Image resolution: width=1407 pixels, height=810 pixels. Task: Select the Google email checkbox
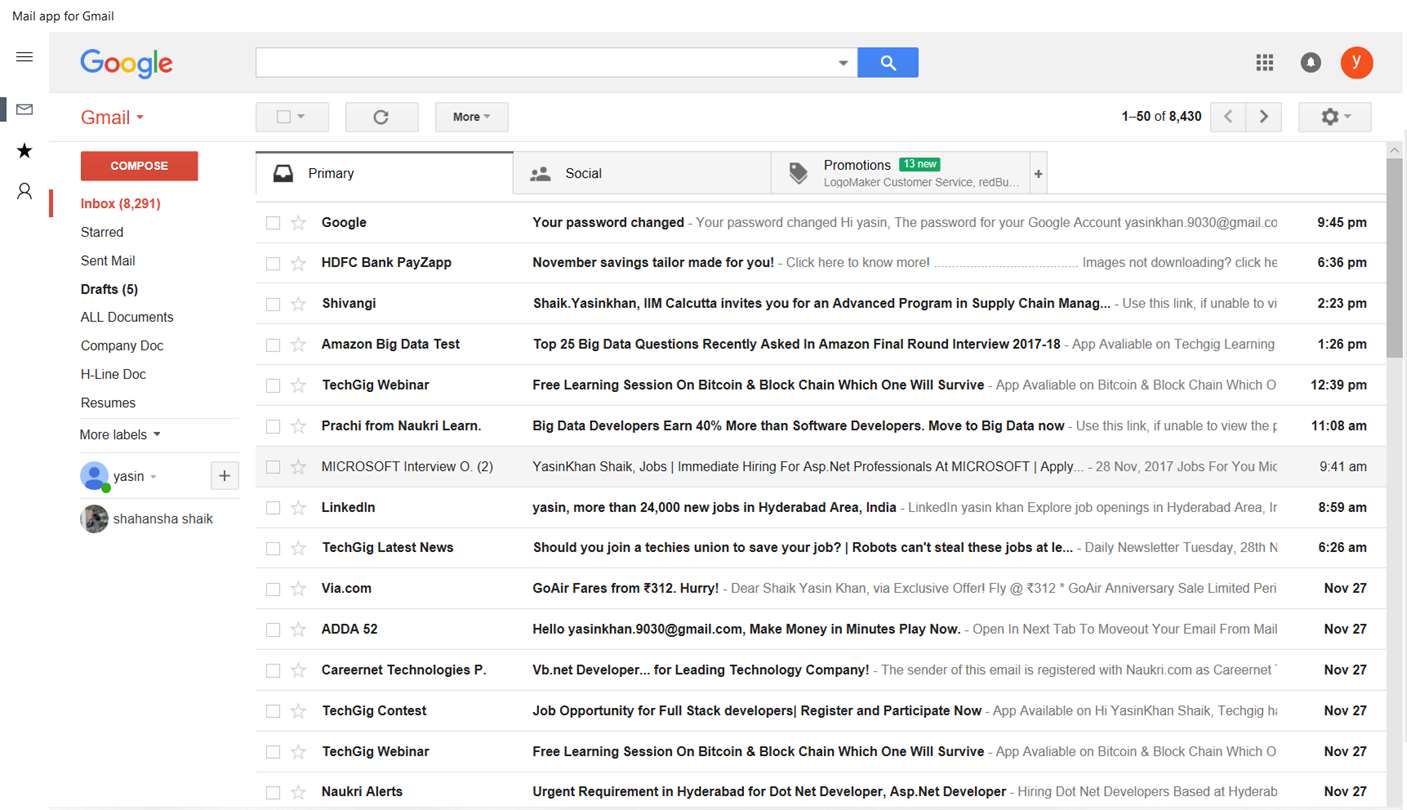coord(273,223)
